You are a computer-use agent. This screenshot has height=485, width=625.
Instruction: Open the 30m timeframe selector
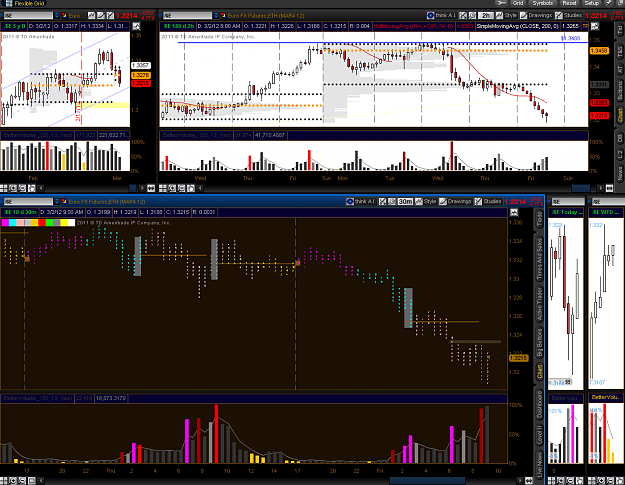click(x=405, y=202)
